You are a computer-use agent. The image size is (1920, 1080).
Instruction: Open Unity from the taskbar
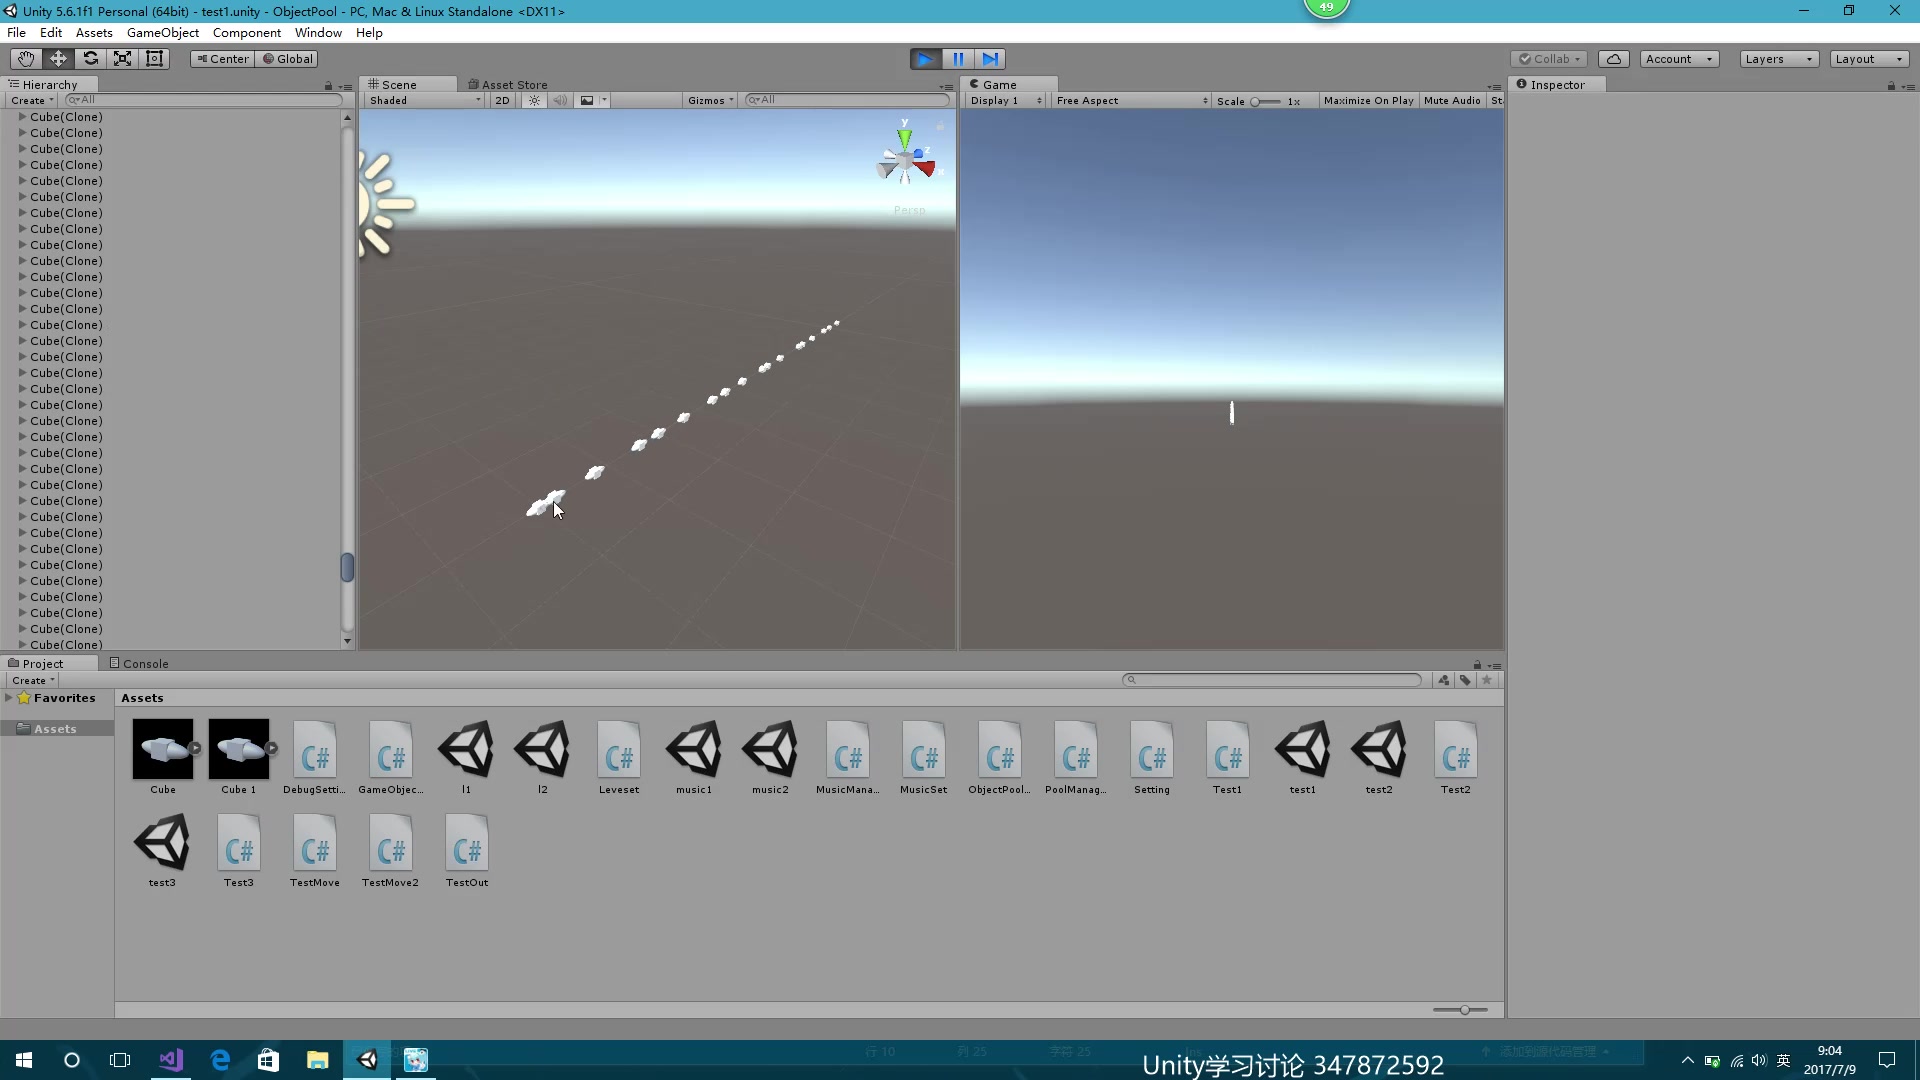pos(366,1059)
